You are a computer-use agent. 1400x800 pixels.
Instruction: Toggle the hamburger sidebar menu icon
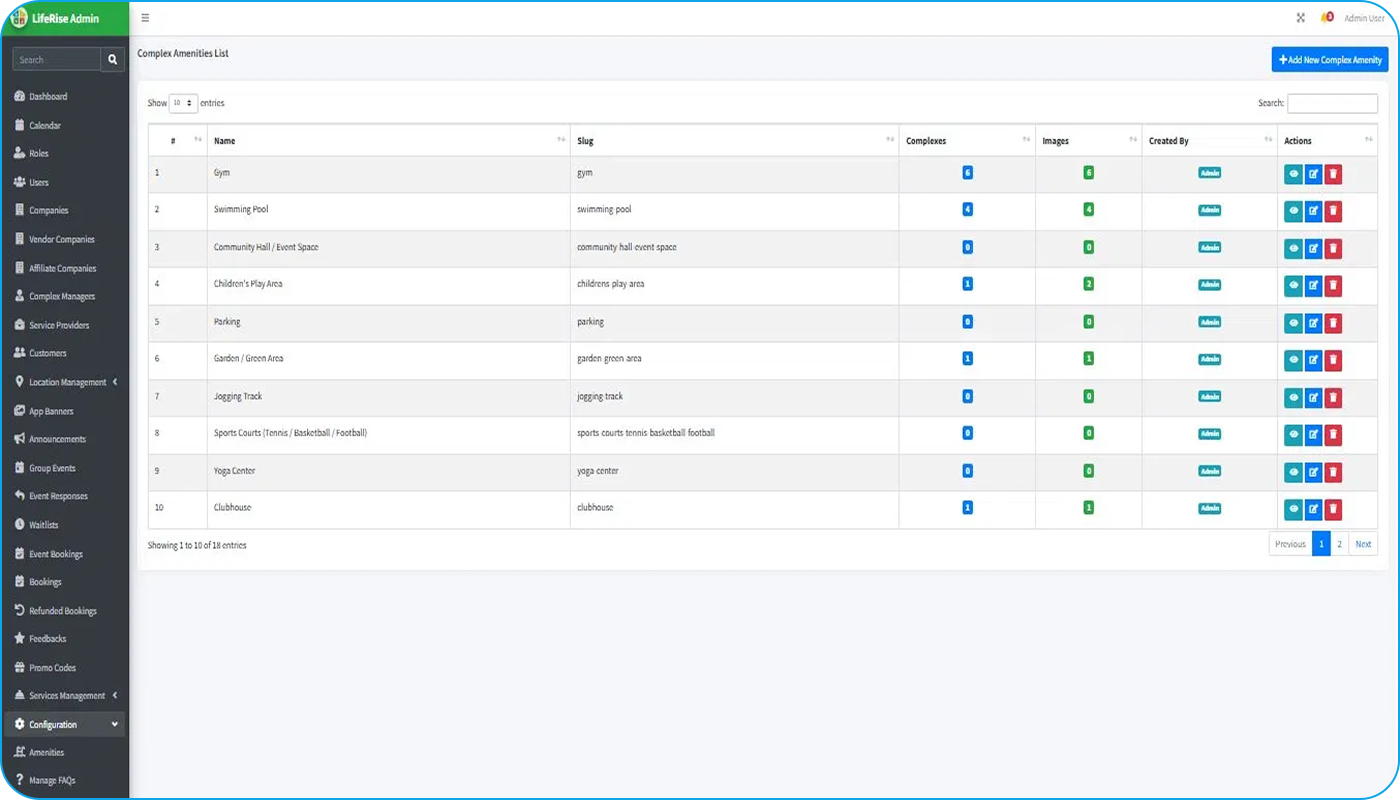coord(145,18)
